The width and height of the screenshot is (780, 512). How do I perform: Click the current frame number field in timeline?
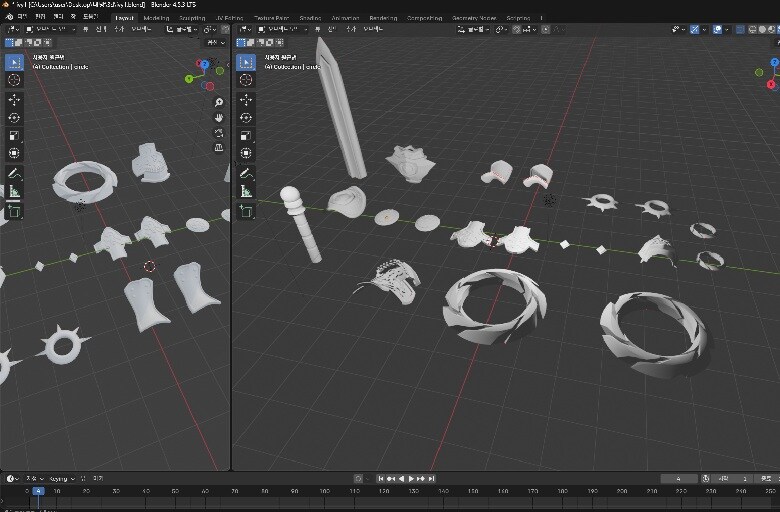[679, 479]
